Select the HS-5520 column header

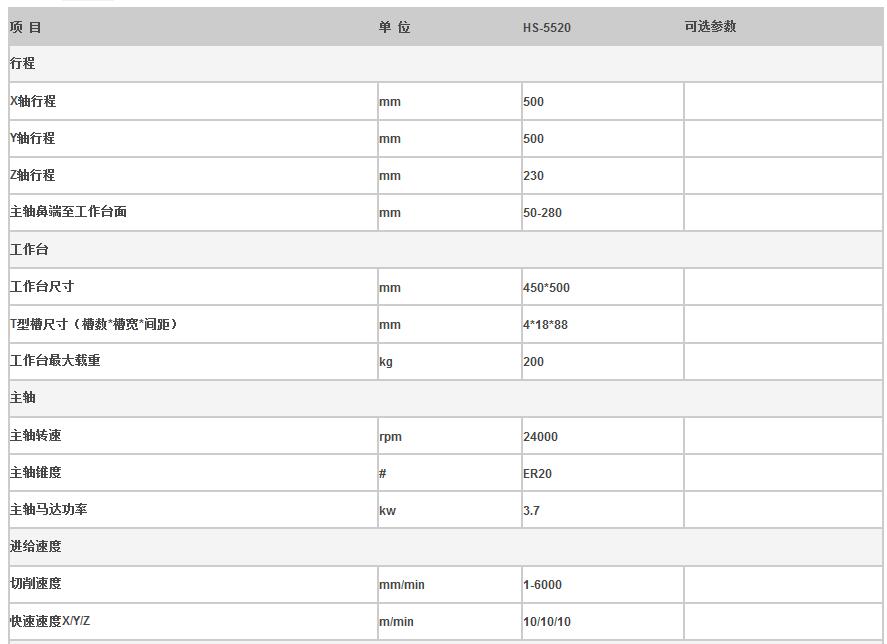click(546, 28)
